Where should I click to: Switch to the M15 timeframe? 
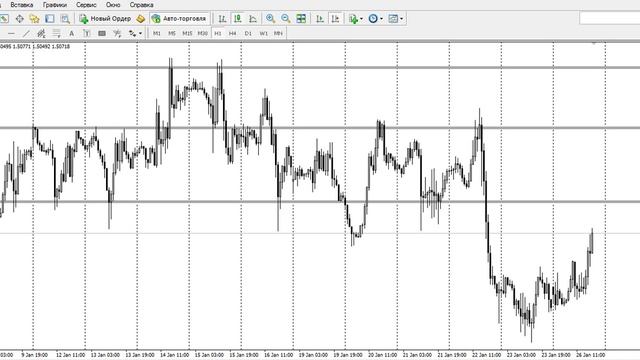click(187, 33)
